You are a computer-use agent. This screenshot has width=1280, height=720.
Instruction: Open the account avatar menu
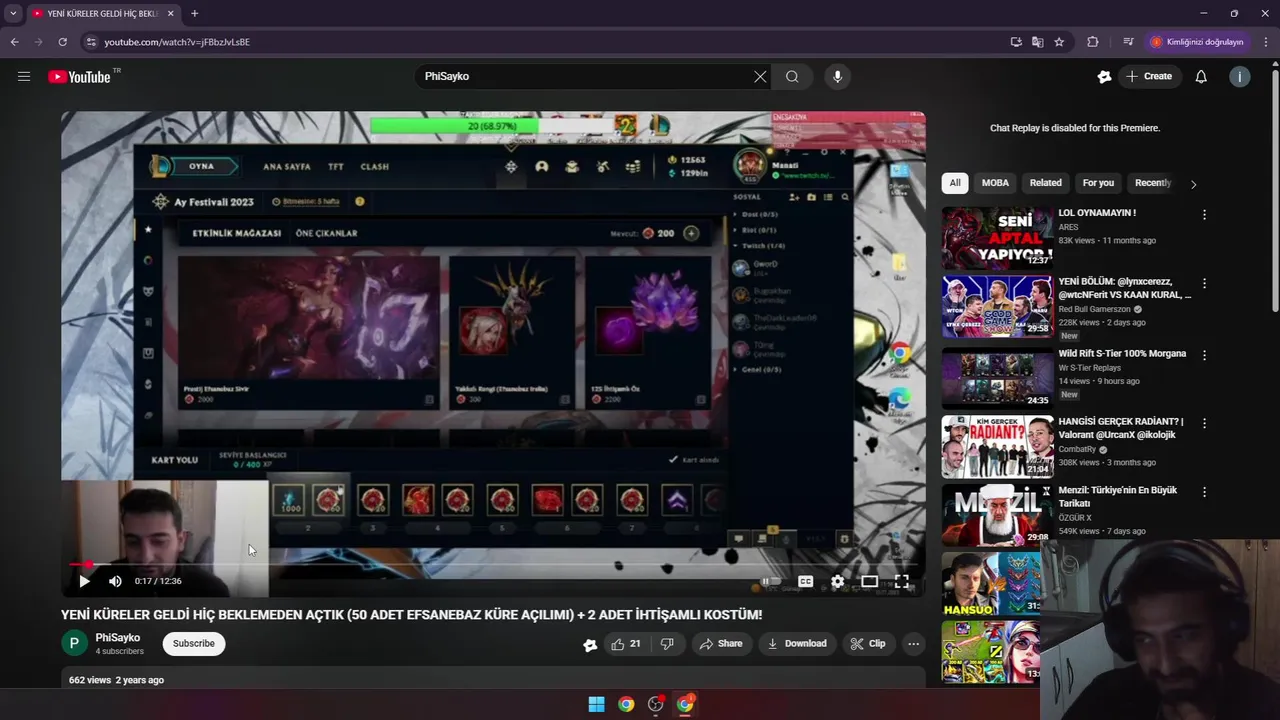click(x=1240, y=76)
